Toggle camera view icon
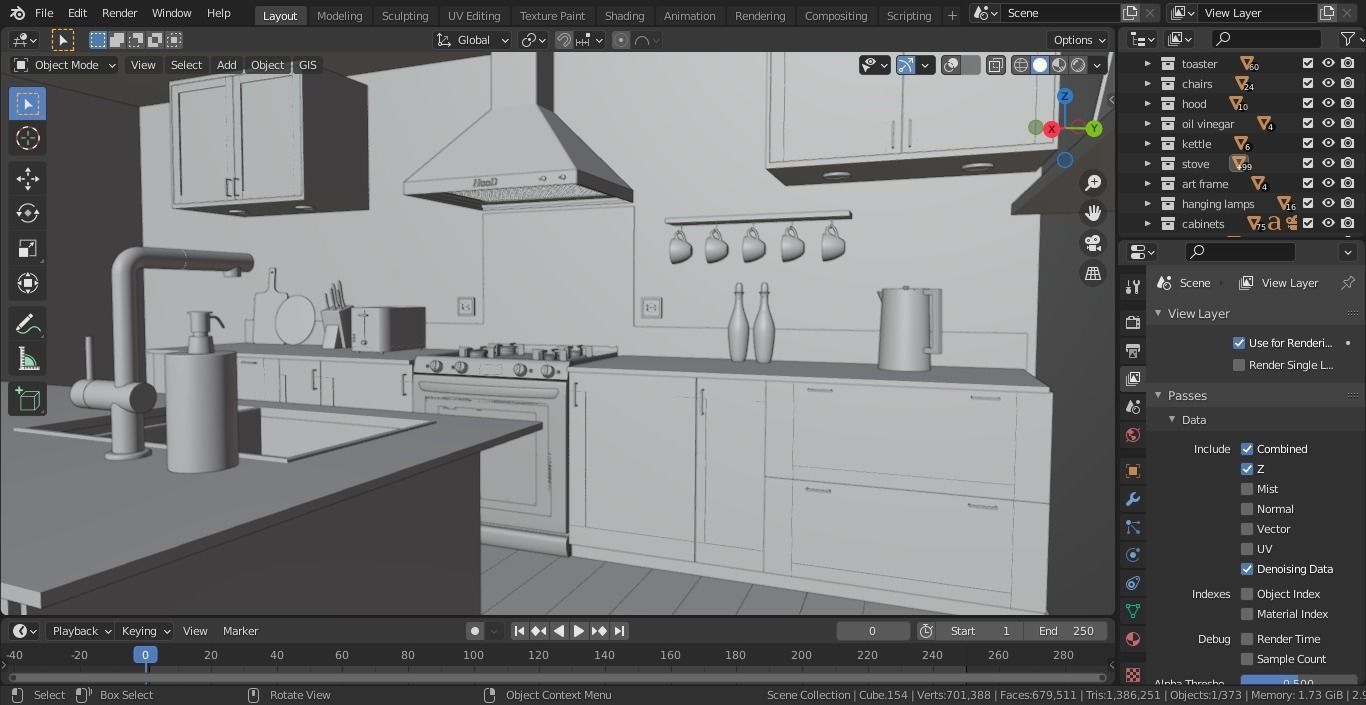The height and width of the screenshot is (705, 1366). (1093, 243)
